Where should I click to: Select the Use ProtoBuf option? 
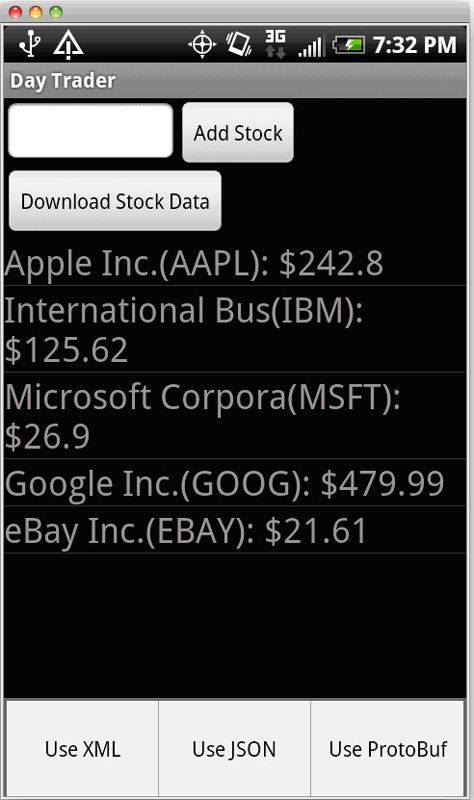388,748
